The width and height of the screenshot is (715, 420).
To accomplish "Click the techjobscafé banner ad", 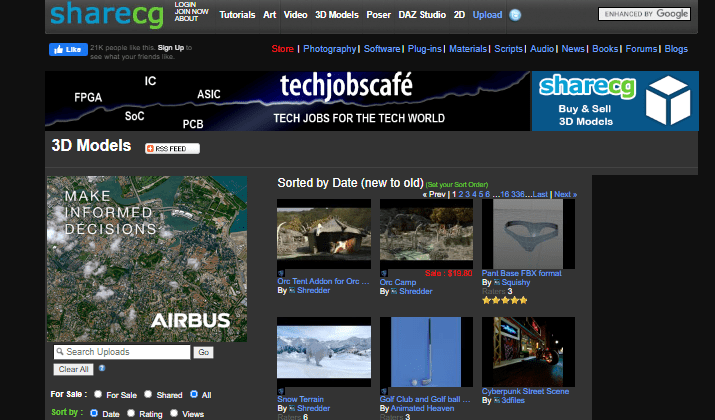I will click(287, 101).
